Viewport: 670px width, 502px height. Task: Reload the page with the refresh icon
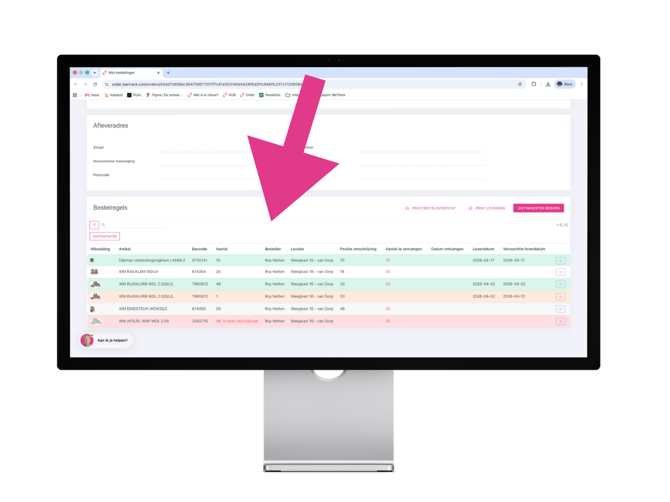pos(95,84)
